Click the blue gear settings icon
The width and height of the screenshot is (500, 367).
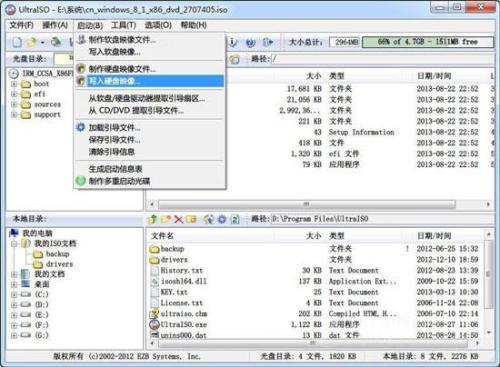pos(222,219)
